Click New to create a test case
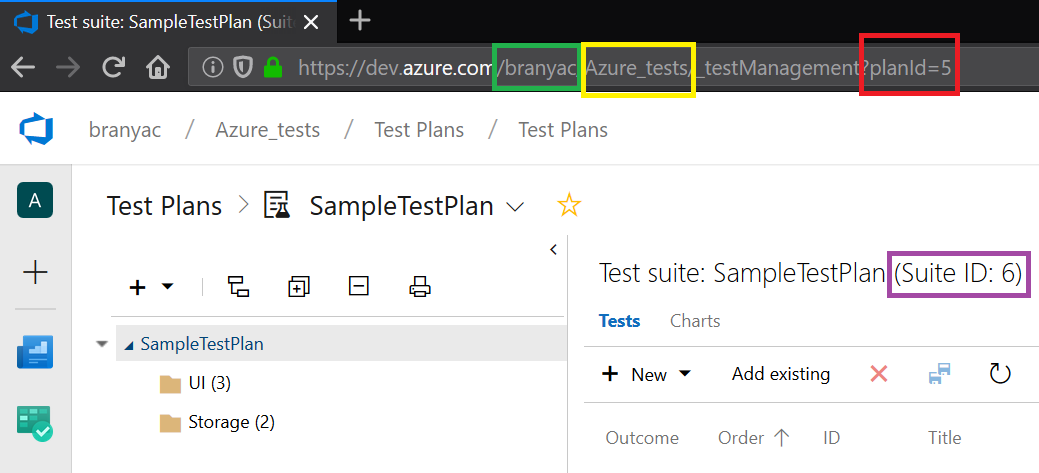This screenshot has height=473, width=1039. click(634, 374)
